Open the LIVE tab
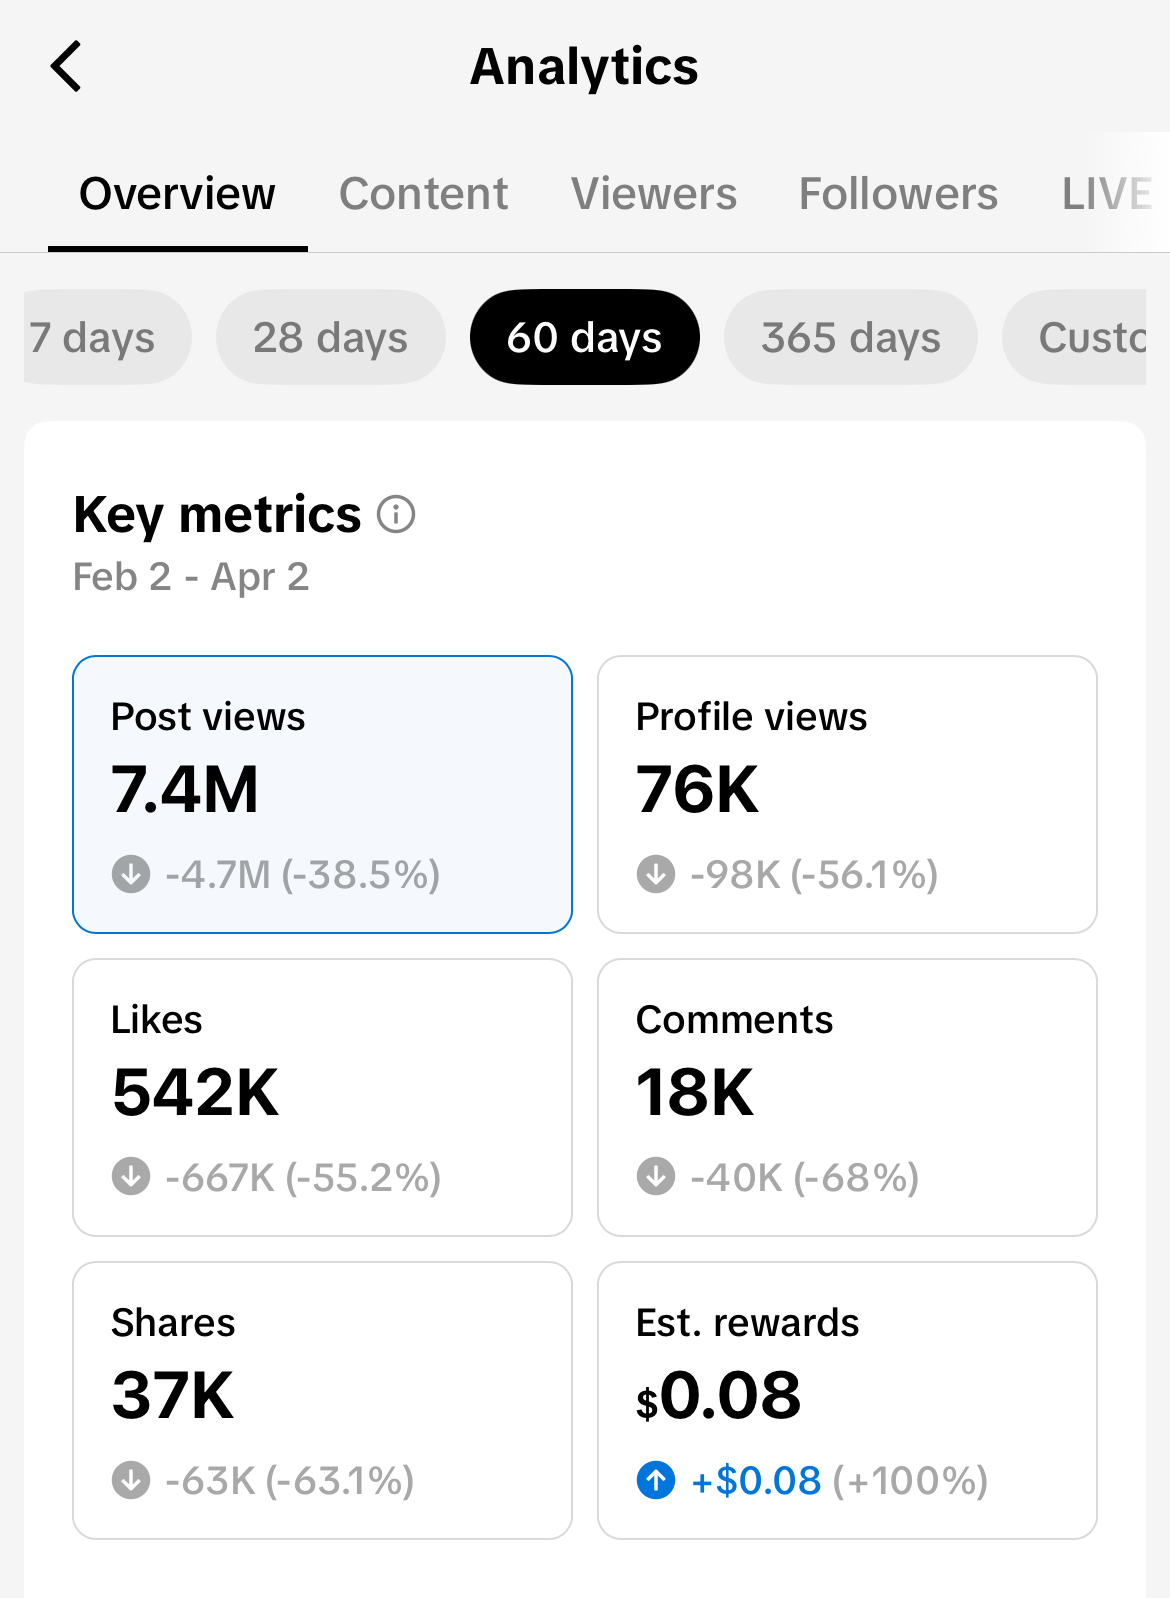Screen dimensions: 1170x1598 coord(1106,194)
